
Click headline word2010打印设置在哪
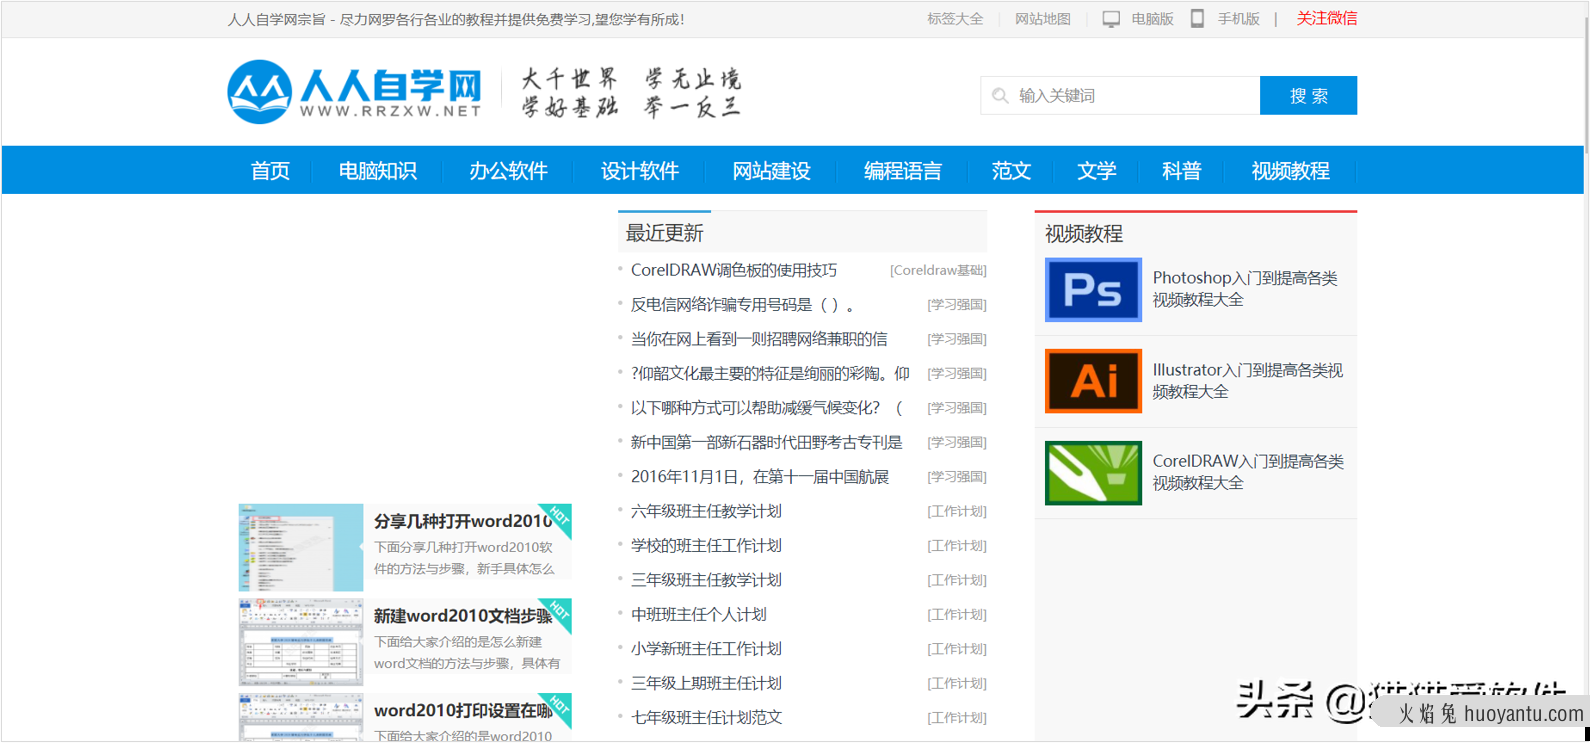pyautogui.click(x=462, y=711)
